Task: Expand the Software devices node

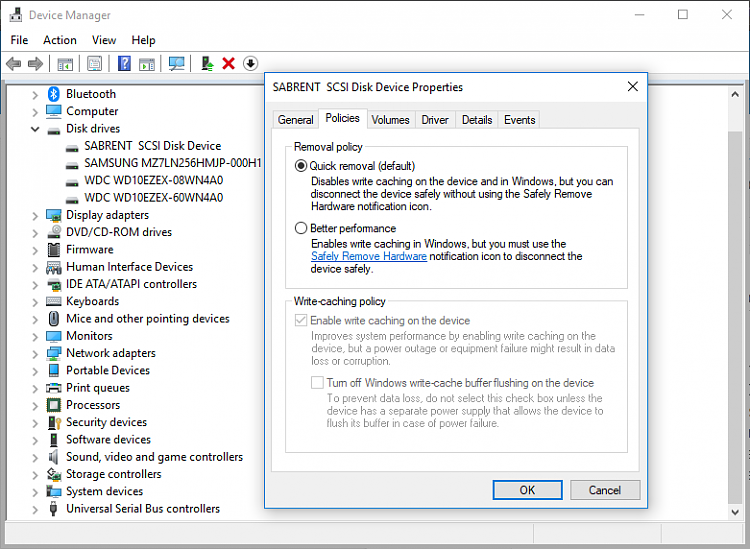Action: [35, 441]
